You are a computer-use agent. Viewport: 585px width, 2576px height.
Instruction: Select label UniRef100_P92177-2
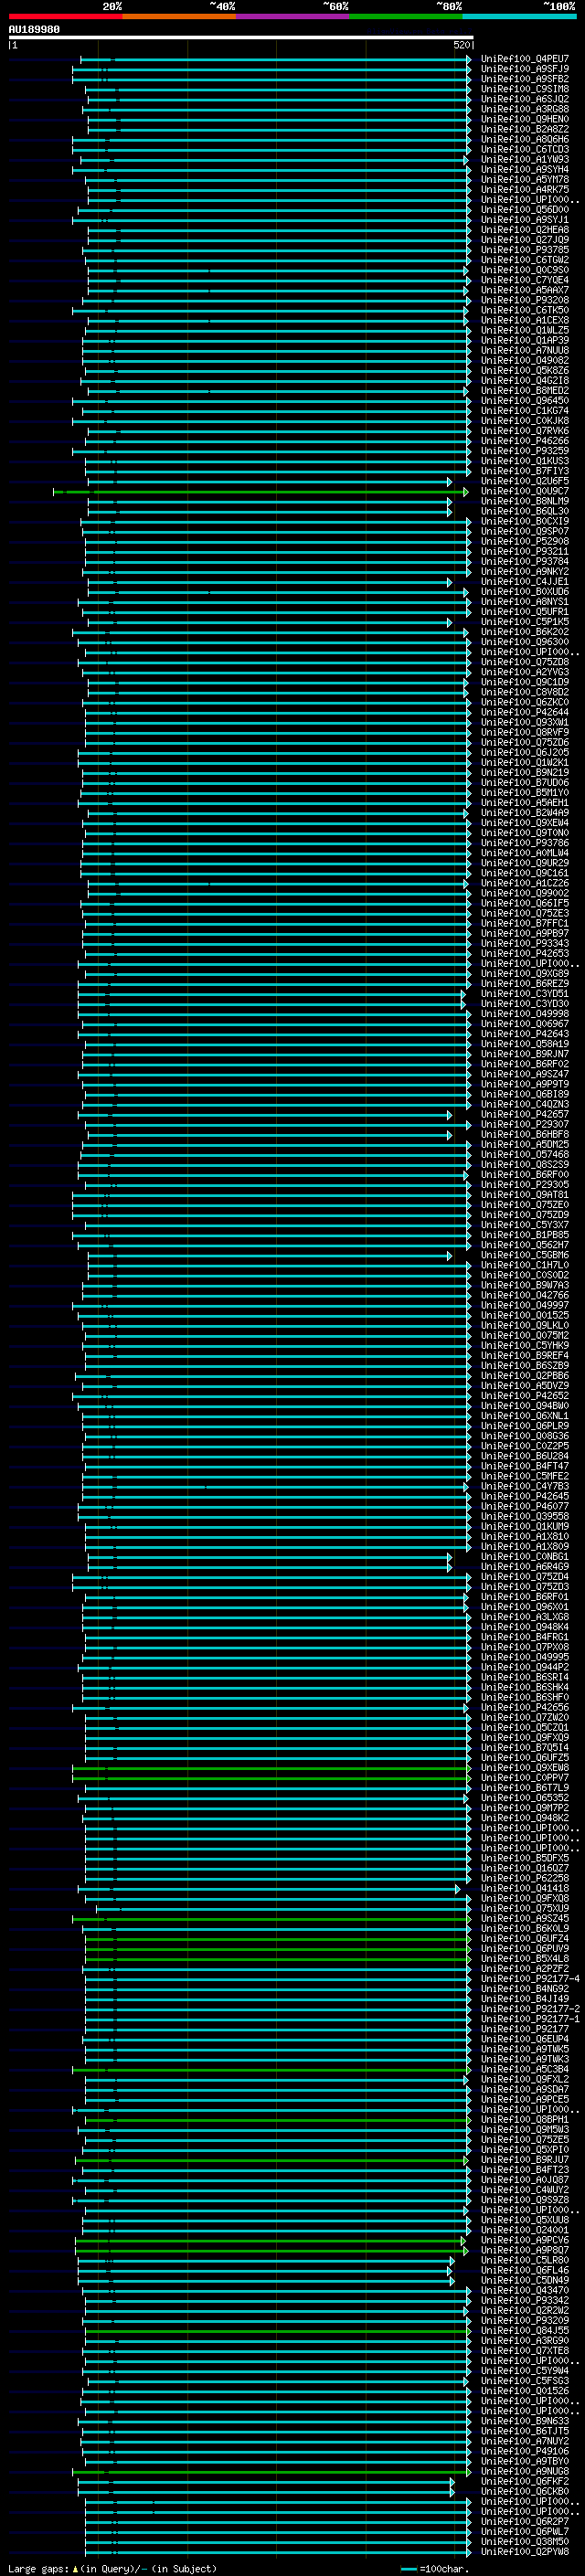point(530,2008)
